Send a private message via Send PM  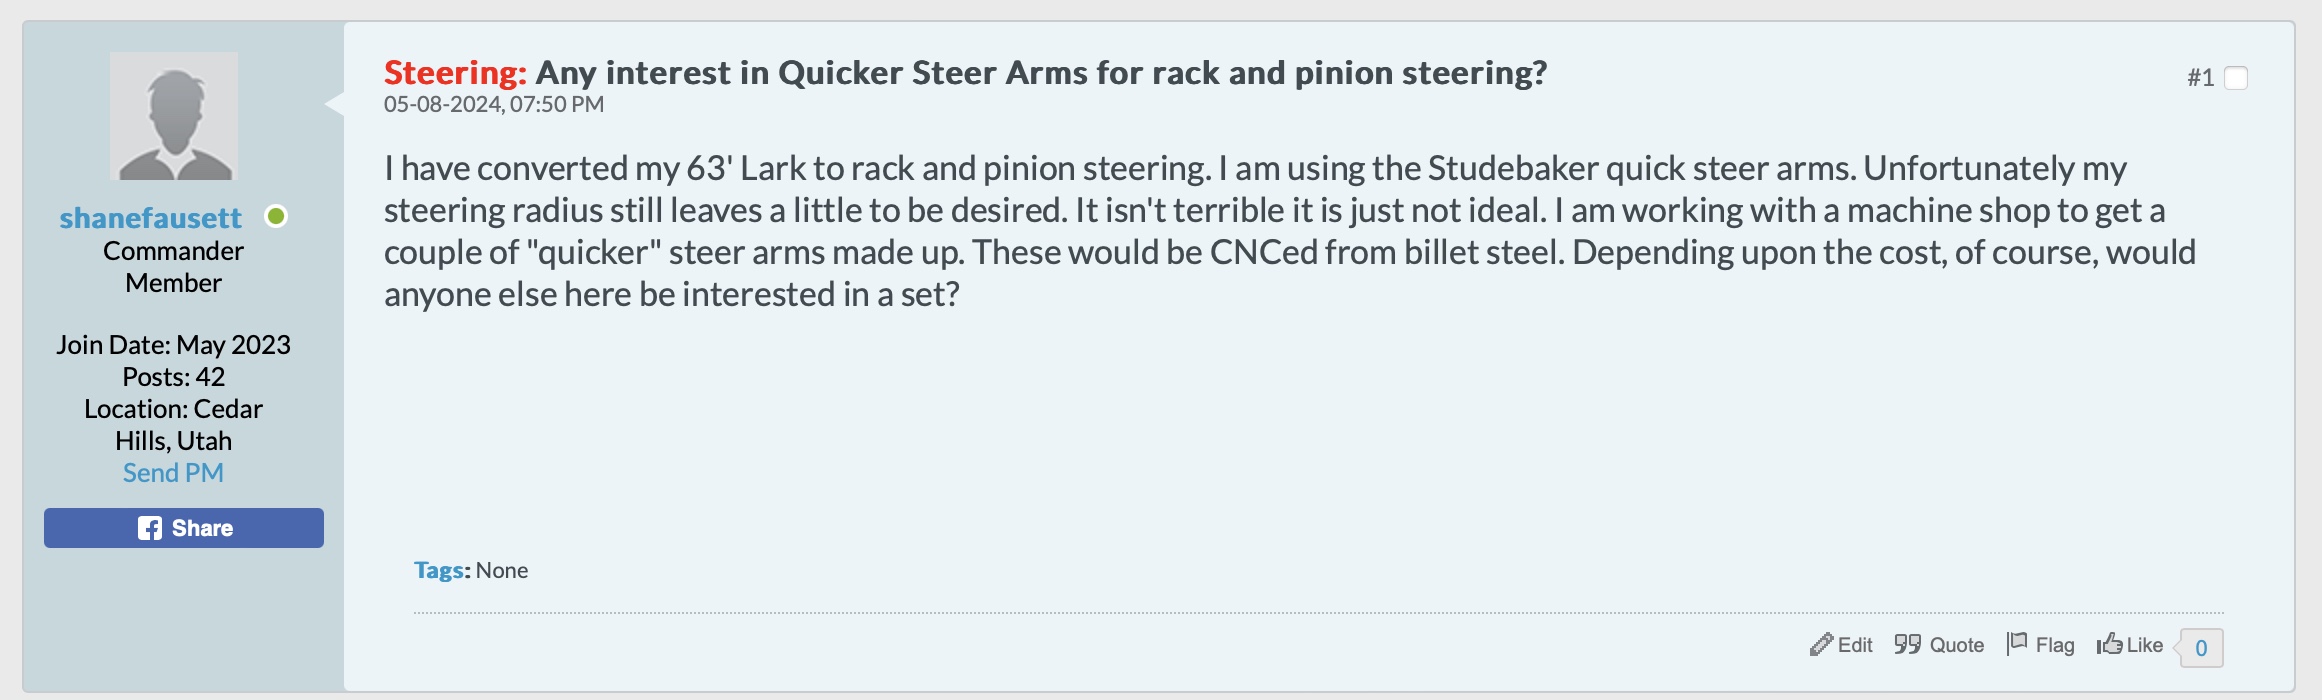point(173,473)
